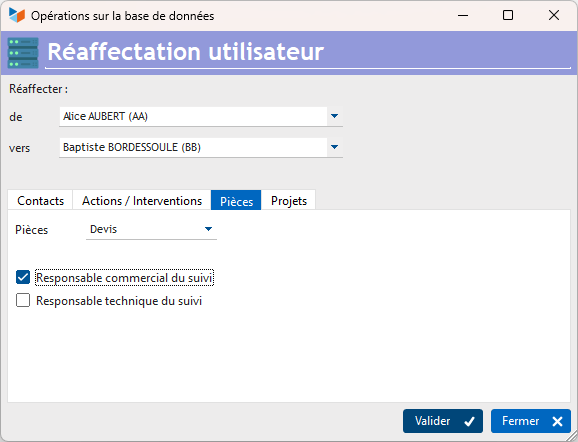578x442 pixels.
Task: Expand the 'vers' user dropdown arrow
Action: point(334,147)
